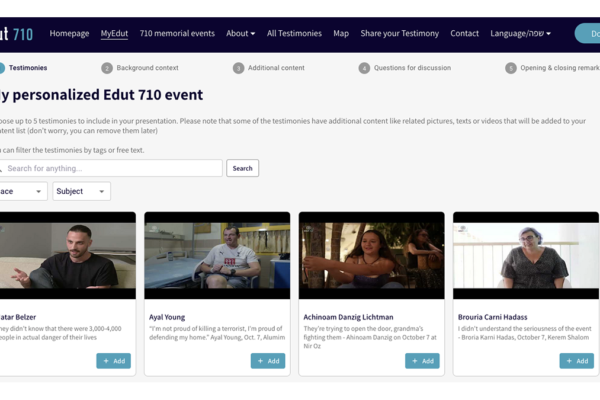Expand the About dropdown menu
Screen dimensions: 600x400
(x=240, y=34)
